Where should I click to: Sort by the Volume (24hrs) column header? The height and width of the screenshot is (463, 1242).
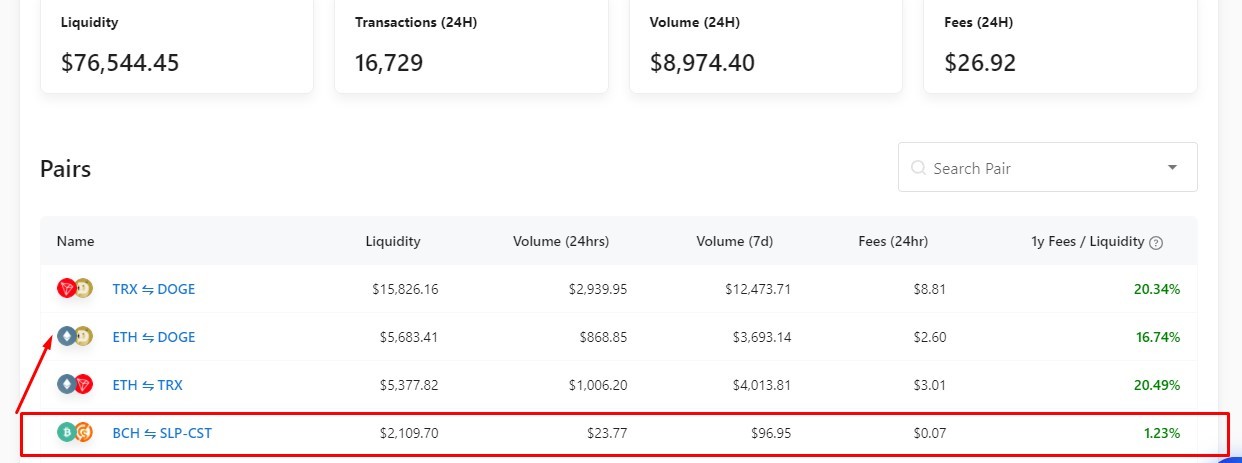(561, 241)
